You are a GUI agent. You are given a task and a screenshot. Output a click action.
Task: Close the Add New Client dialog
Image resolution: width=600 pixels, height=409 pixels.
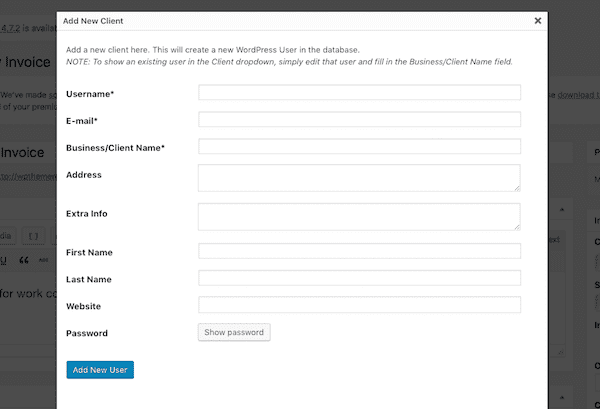[x=537, y=19]
